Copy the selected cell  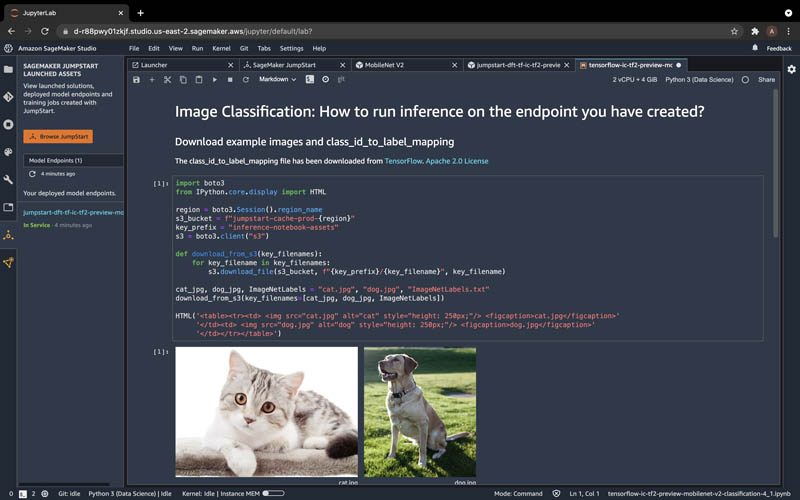pos(183,80)
